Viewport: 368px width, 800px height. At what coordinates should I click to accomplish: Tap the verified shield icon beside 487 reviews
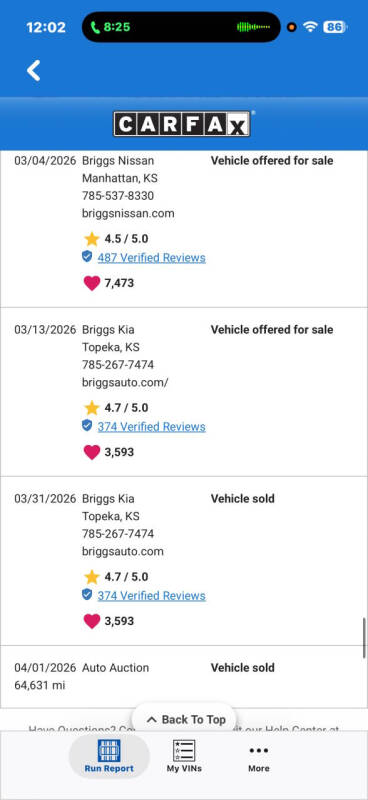(87, 257)
